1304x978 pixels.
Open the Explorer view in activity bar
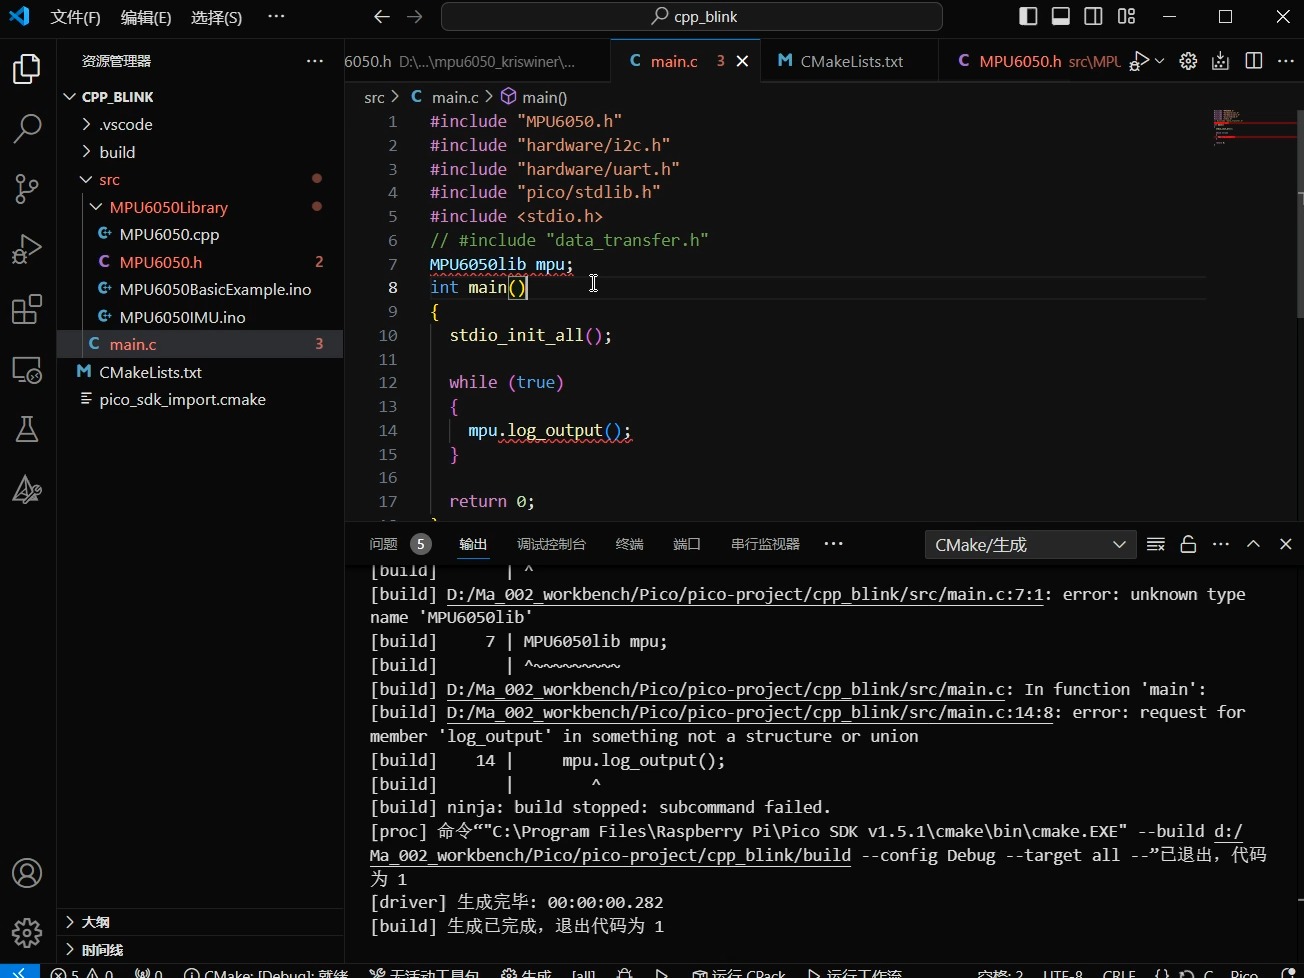[x=27, y=69]
